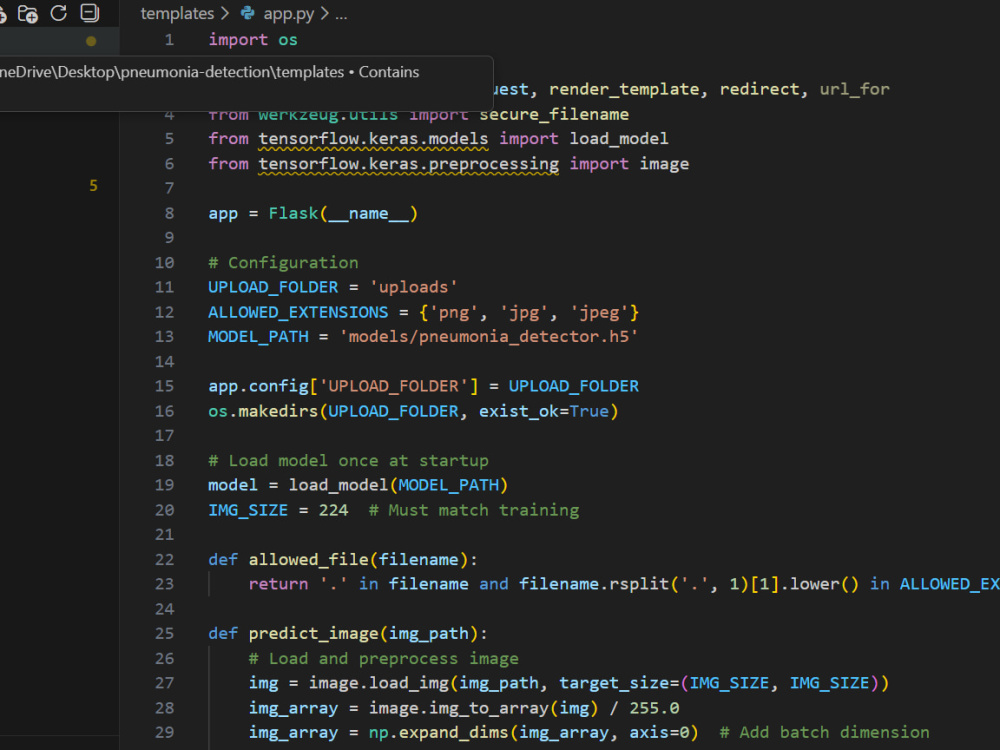1000x750 pixels.
Task: Collapse all folders in explorer toolbar
Action: coord(90,13)
